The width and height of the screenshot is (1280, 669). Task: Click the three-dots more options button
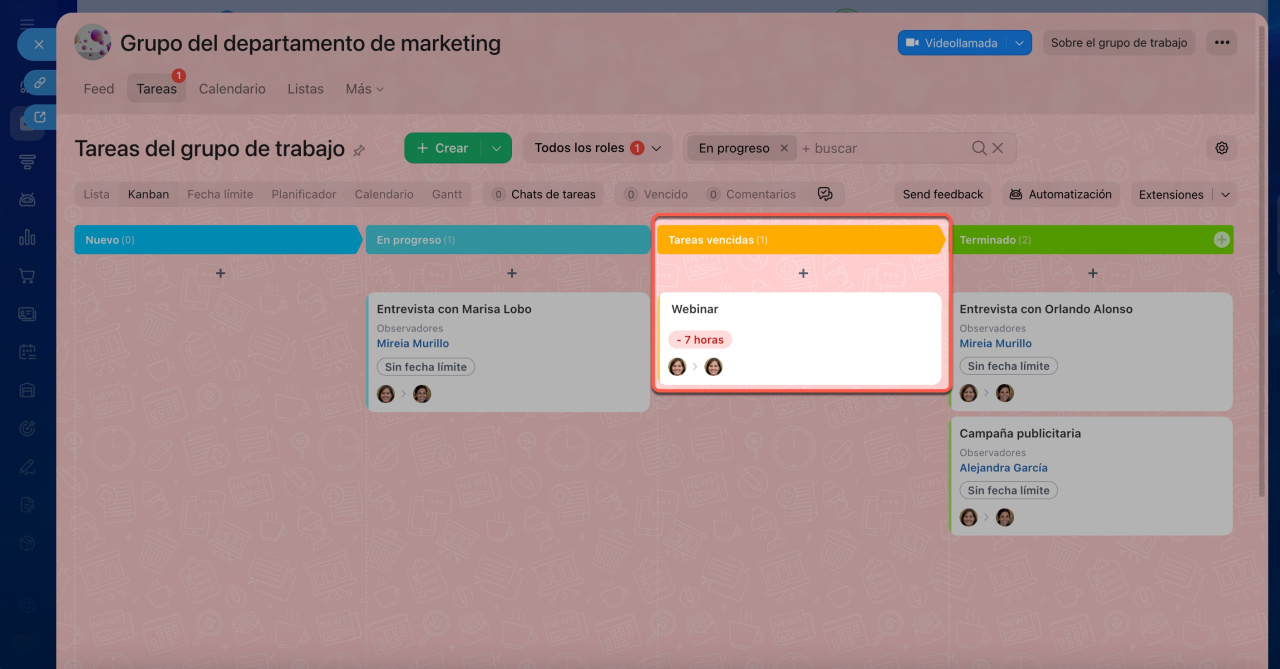click(x=1220, y=43)
